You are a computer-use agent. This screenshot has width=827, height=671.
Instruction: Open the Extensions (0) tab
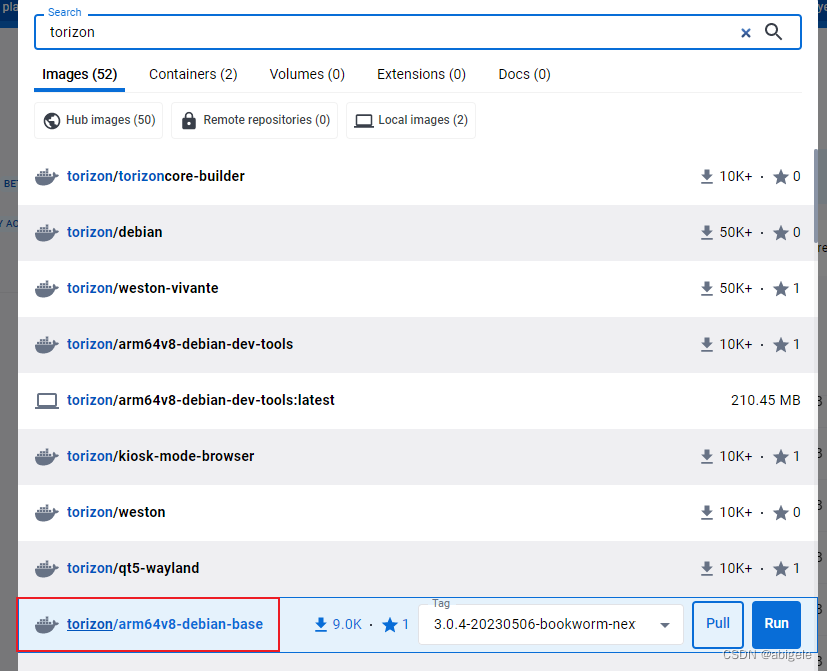coord(421,74)
